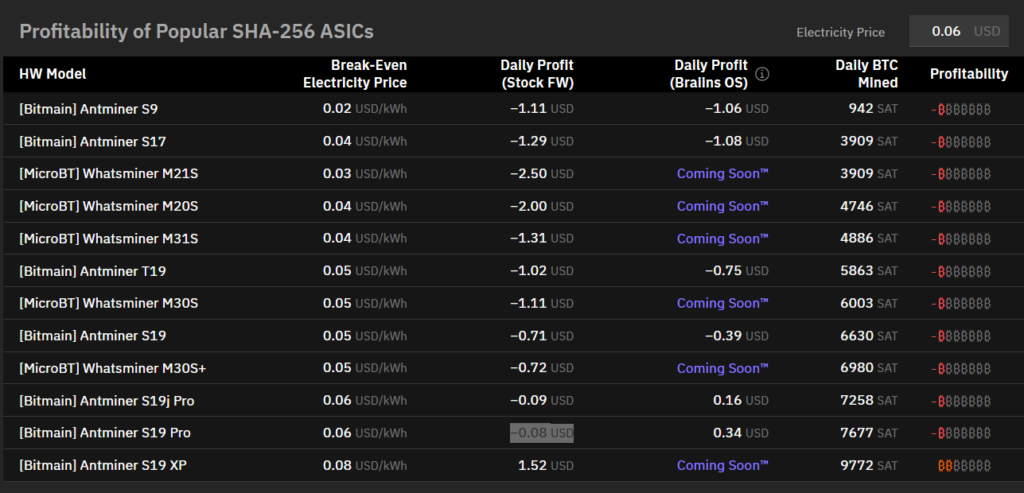Click the 0.08 USD/kWh break-even price
The height and width of the screenshot is (493, 1024).
(365, 466)
